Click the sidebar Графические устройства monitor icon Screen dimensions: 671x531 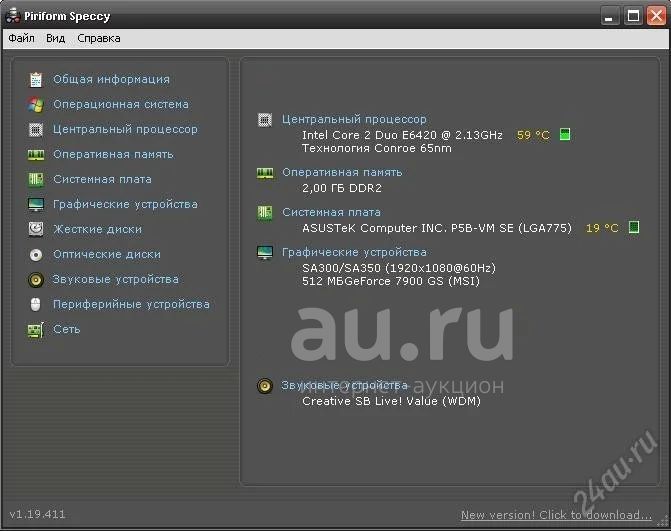point(36,205)
